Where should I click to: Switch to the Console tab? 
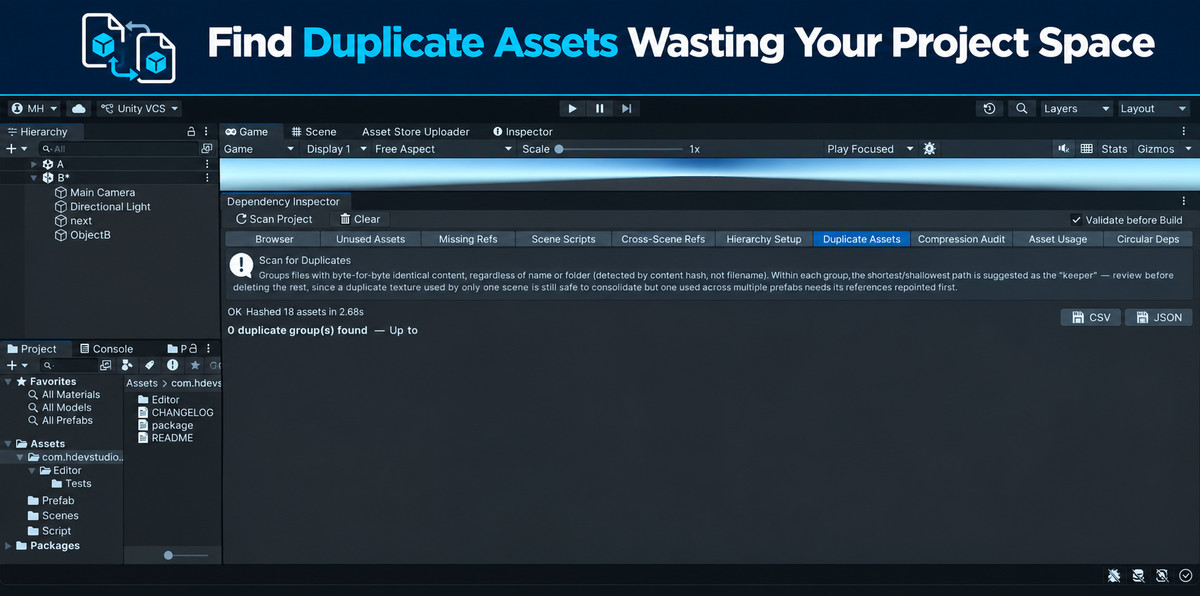(106, 349)
